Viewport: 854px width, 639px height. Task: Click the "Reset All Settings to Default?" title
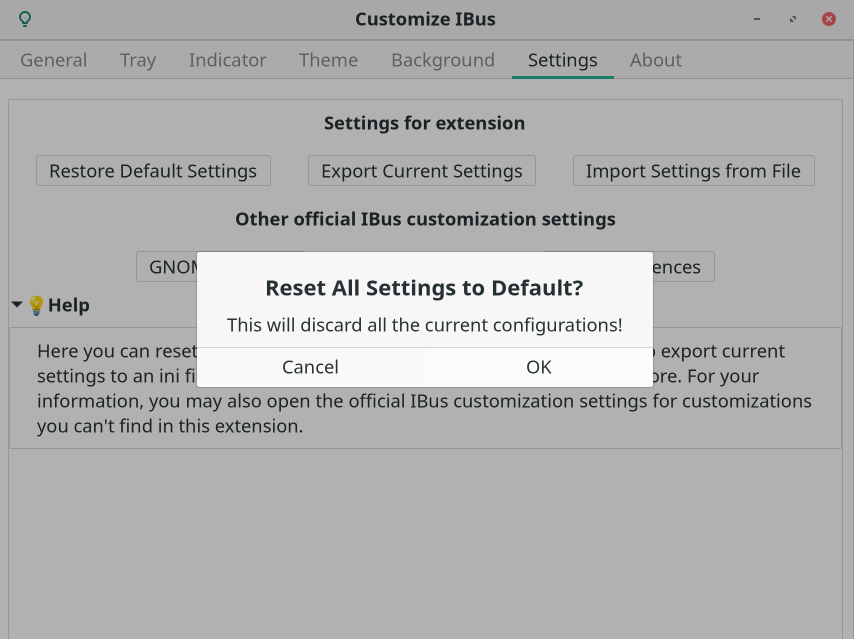coord(424,288)
